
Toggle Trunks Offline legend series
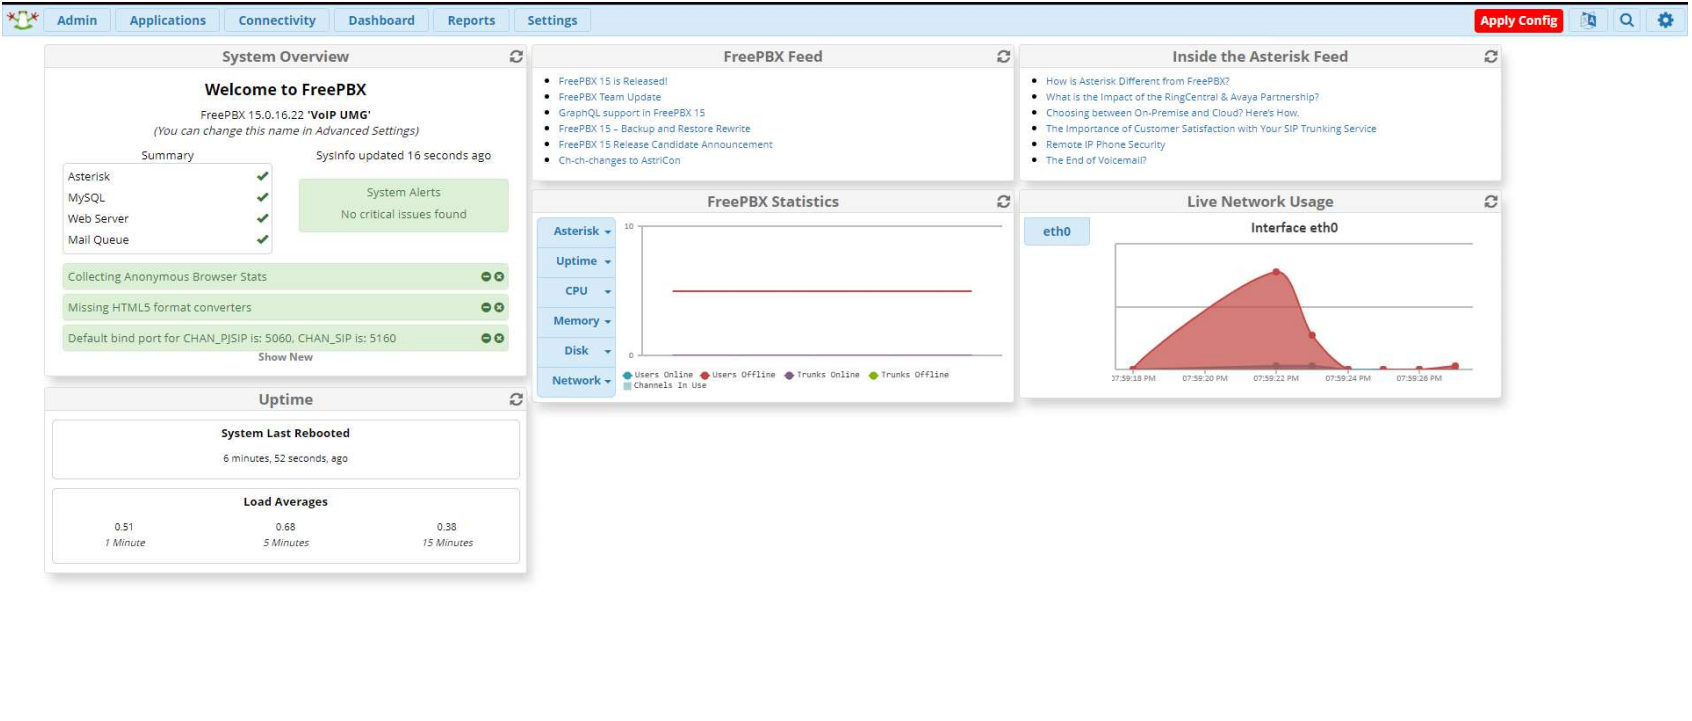pos(909,375)
